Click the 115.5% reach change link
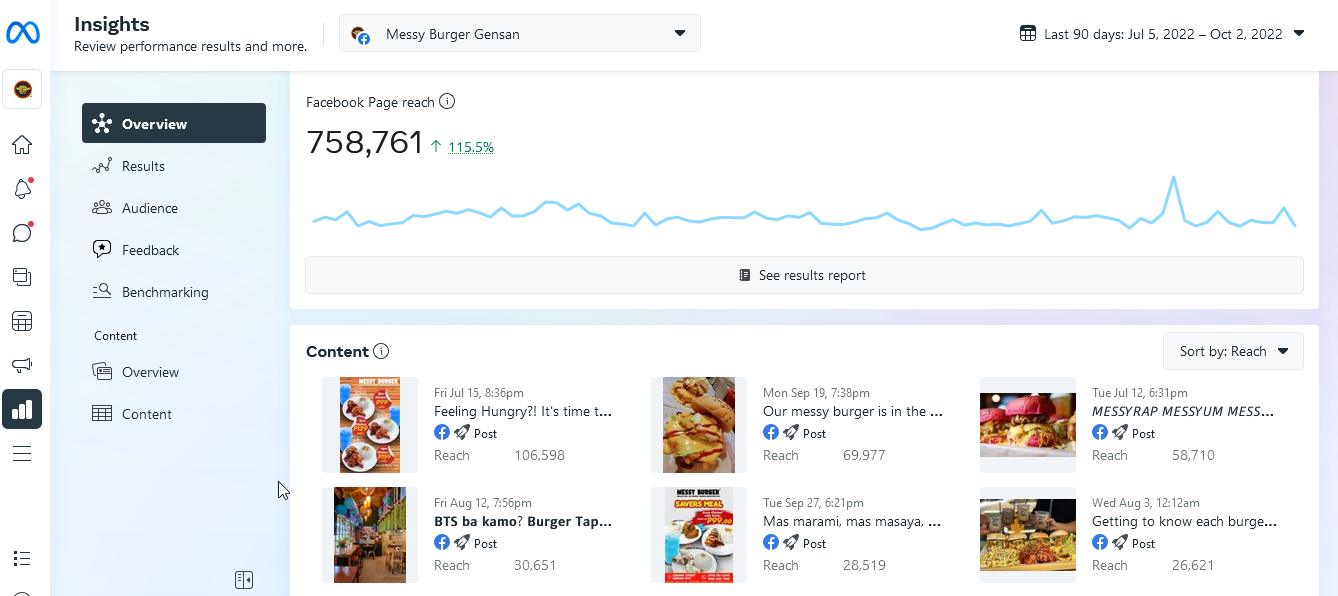This screenshot has height=596, width=1338. pos(471,147)
